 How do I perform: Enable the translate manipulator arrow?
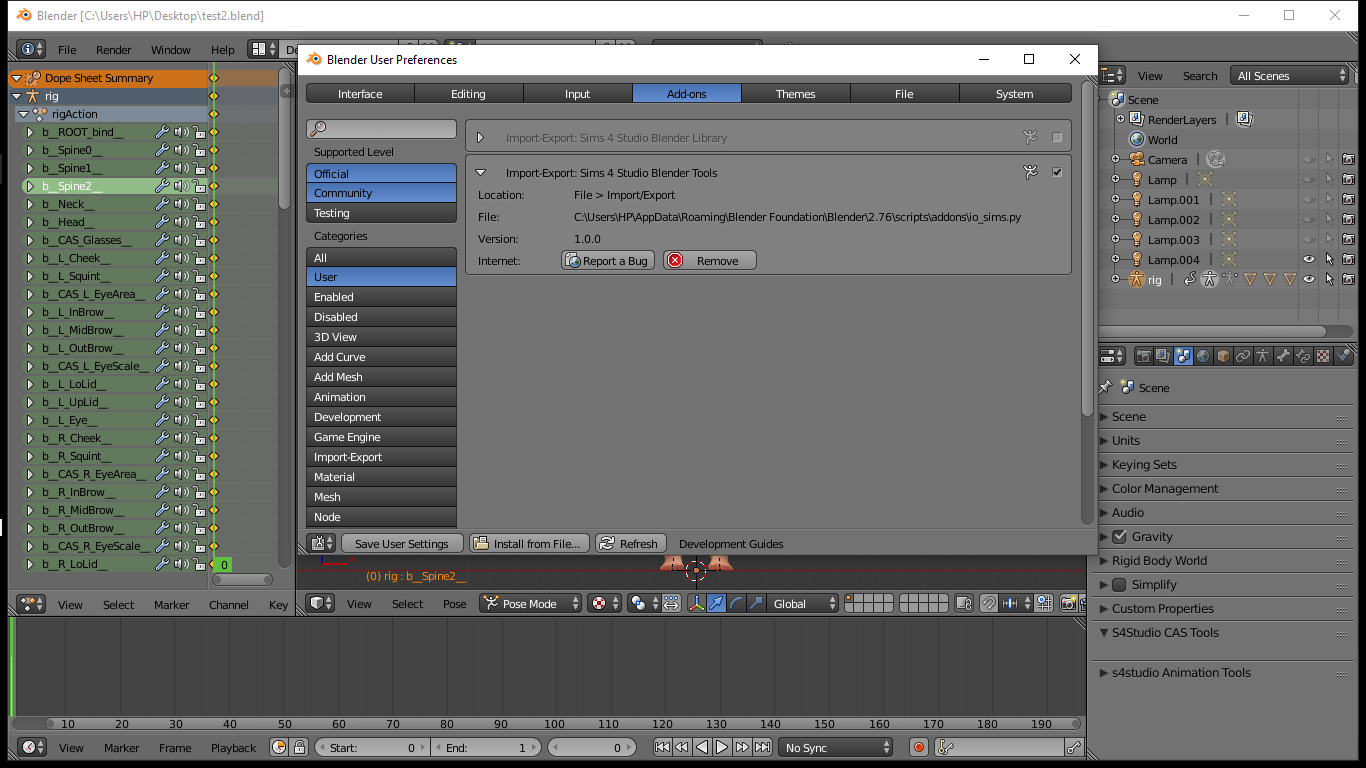716,603
